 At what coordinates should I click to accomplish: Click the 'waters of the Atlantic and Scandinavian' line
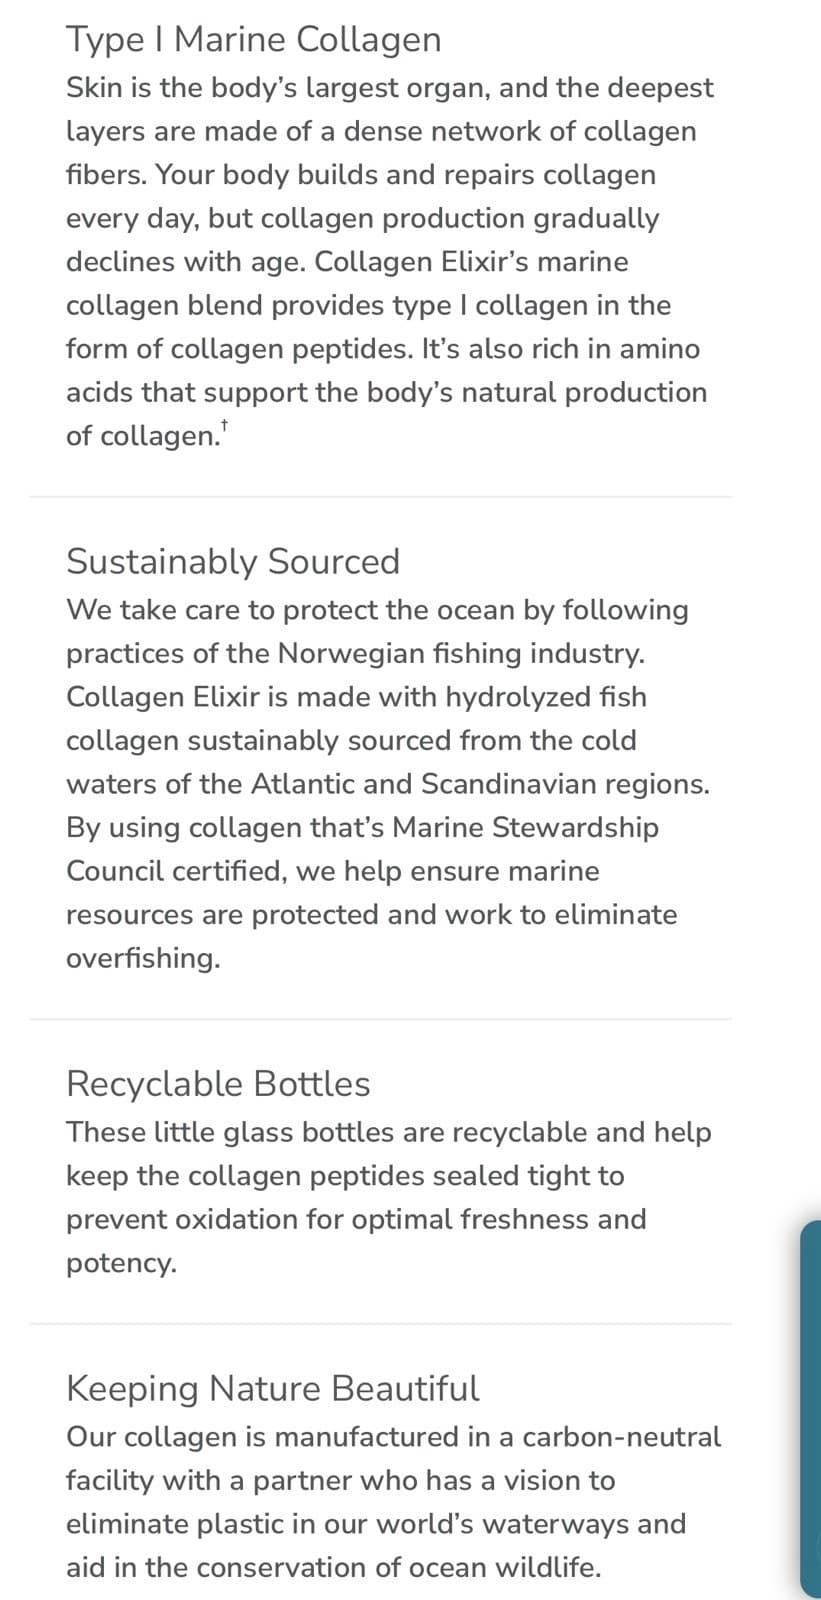(387, 783)
